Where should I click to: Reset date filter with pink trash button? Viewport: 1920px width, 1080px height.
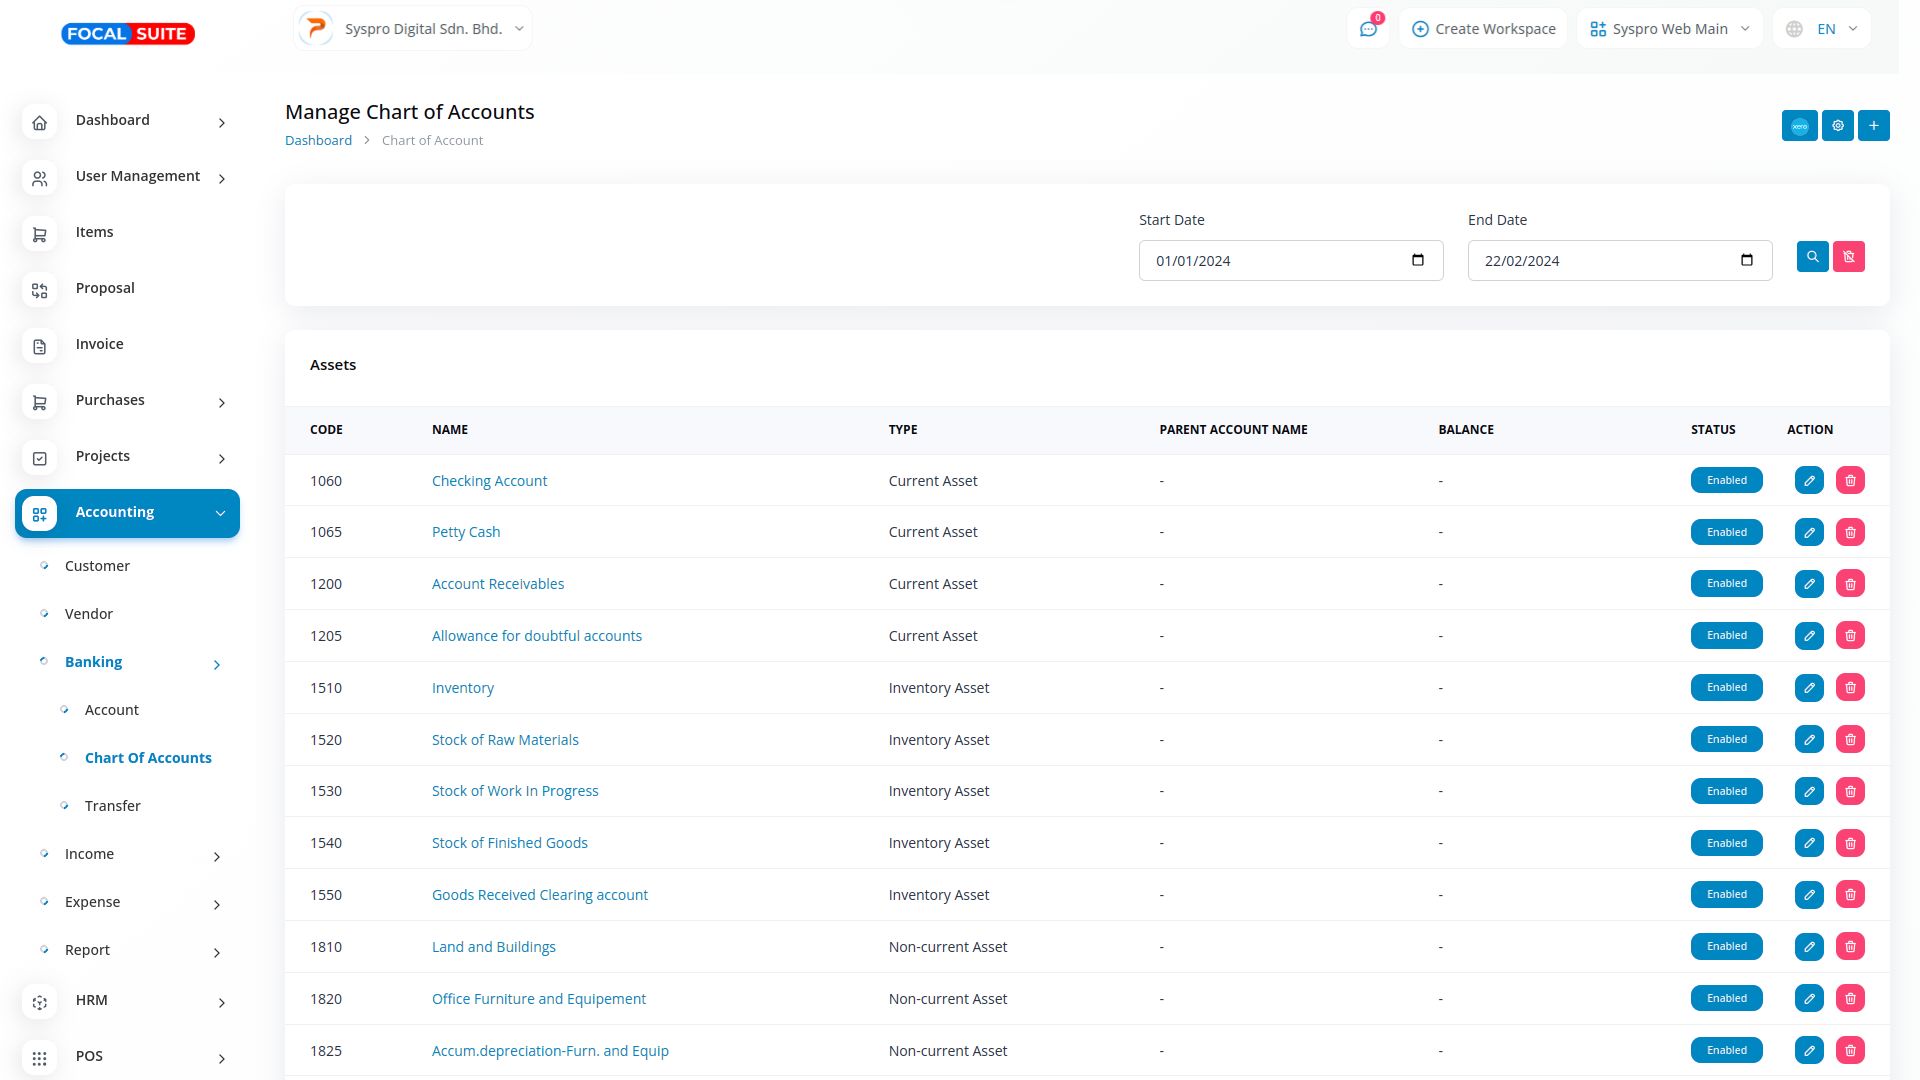(1848, 257)
